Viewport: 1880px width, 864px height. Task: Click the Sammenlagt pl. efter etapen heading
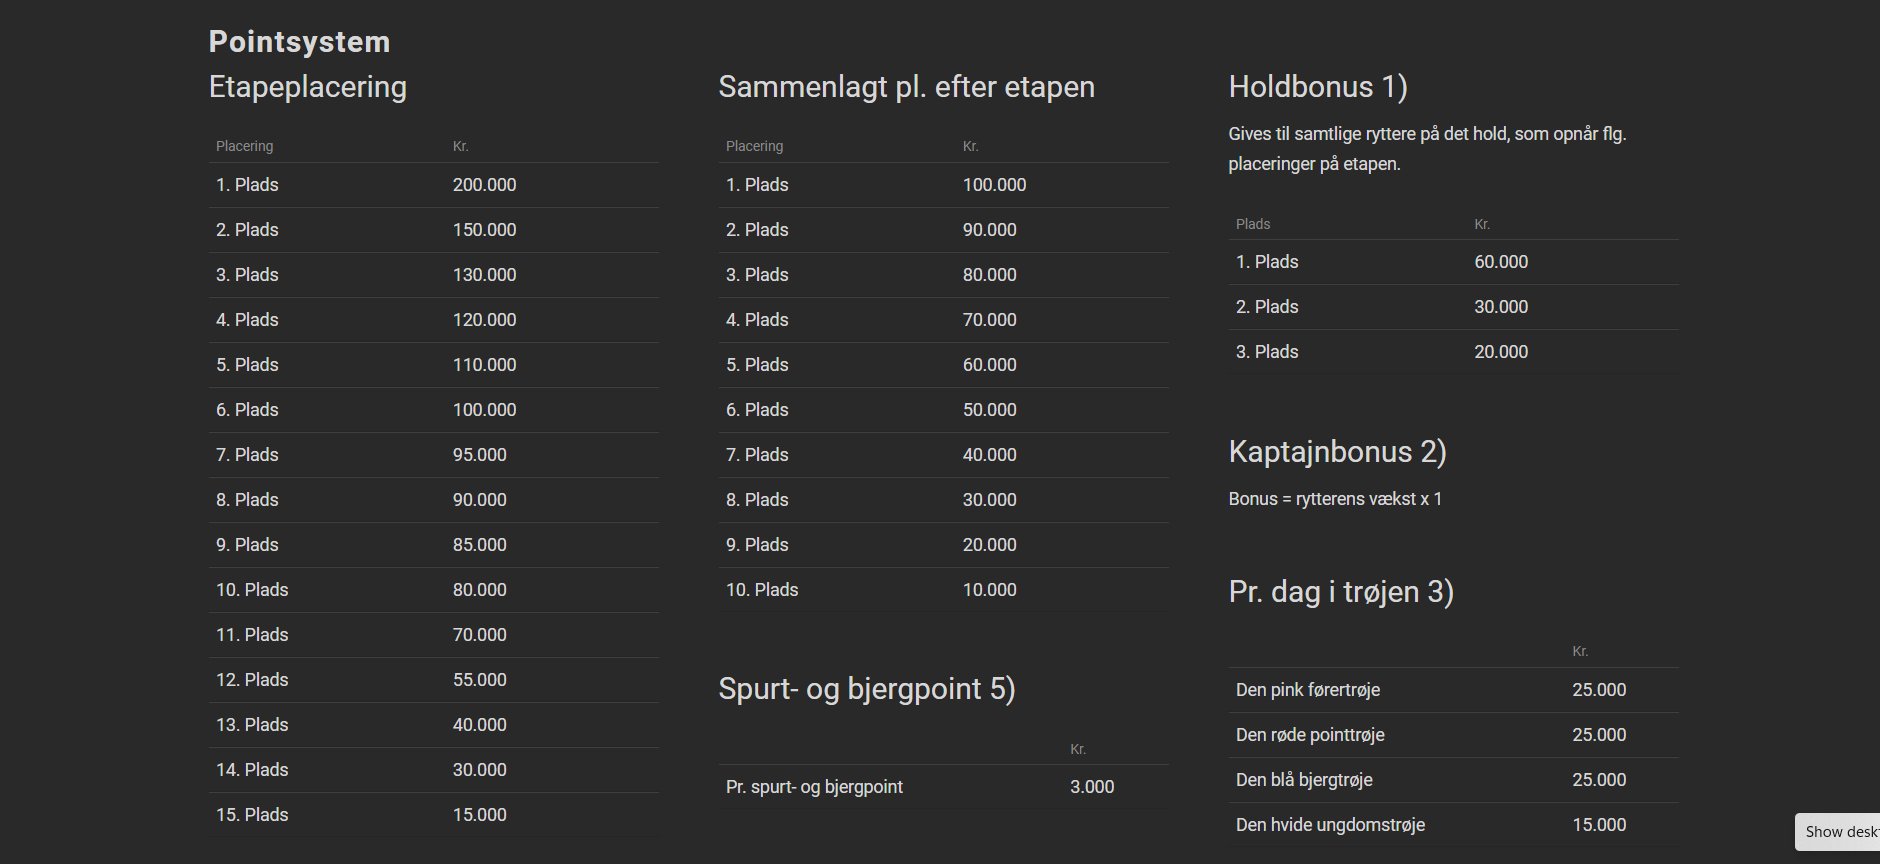pos(906,87)
